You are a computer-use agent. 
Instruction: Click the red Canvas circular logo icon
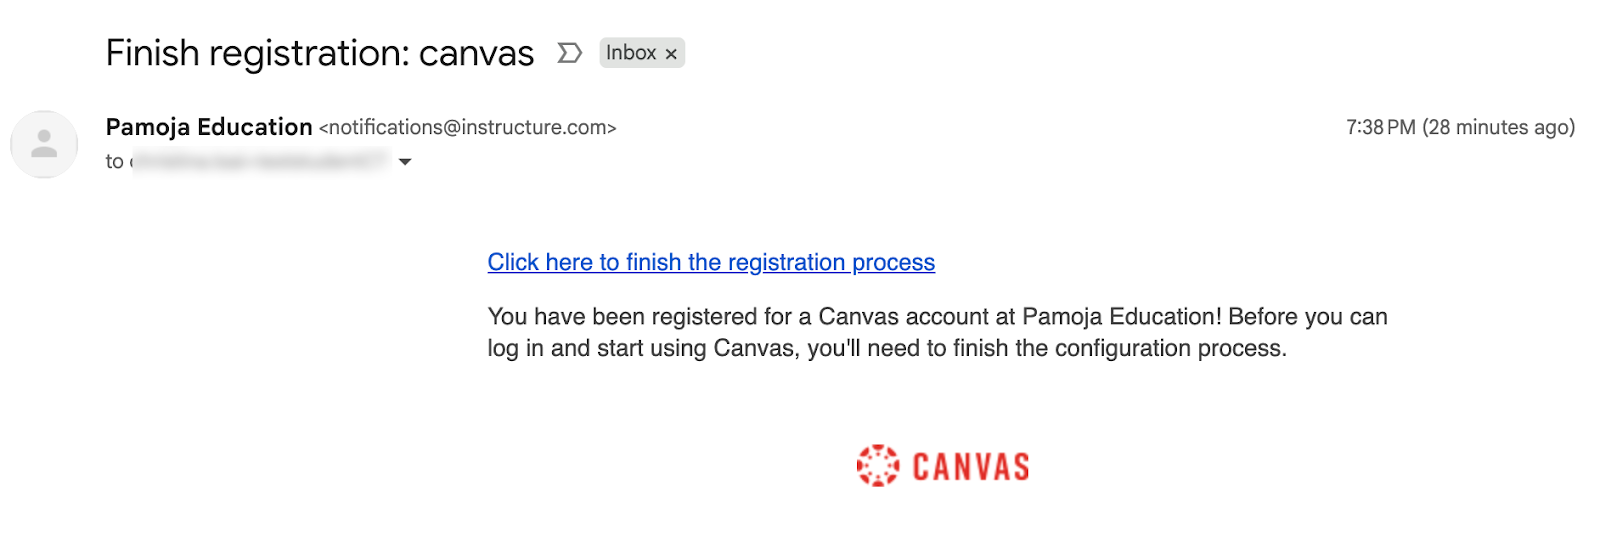point(878,466)
